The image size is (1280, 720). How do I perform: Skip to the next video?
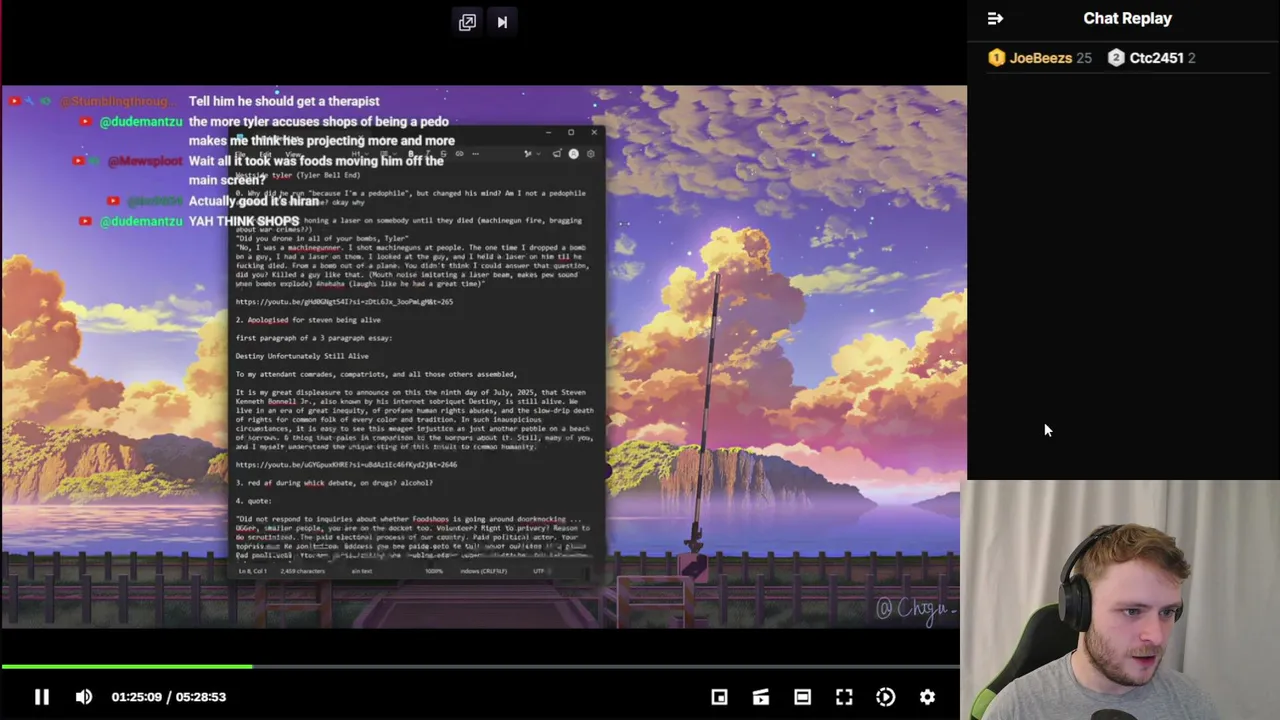pos(502,22)
